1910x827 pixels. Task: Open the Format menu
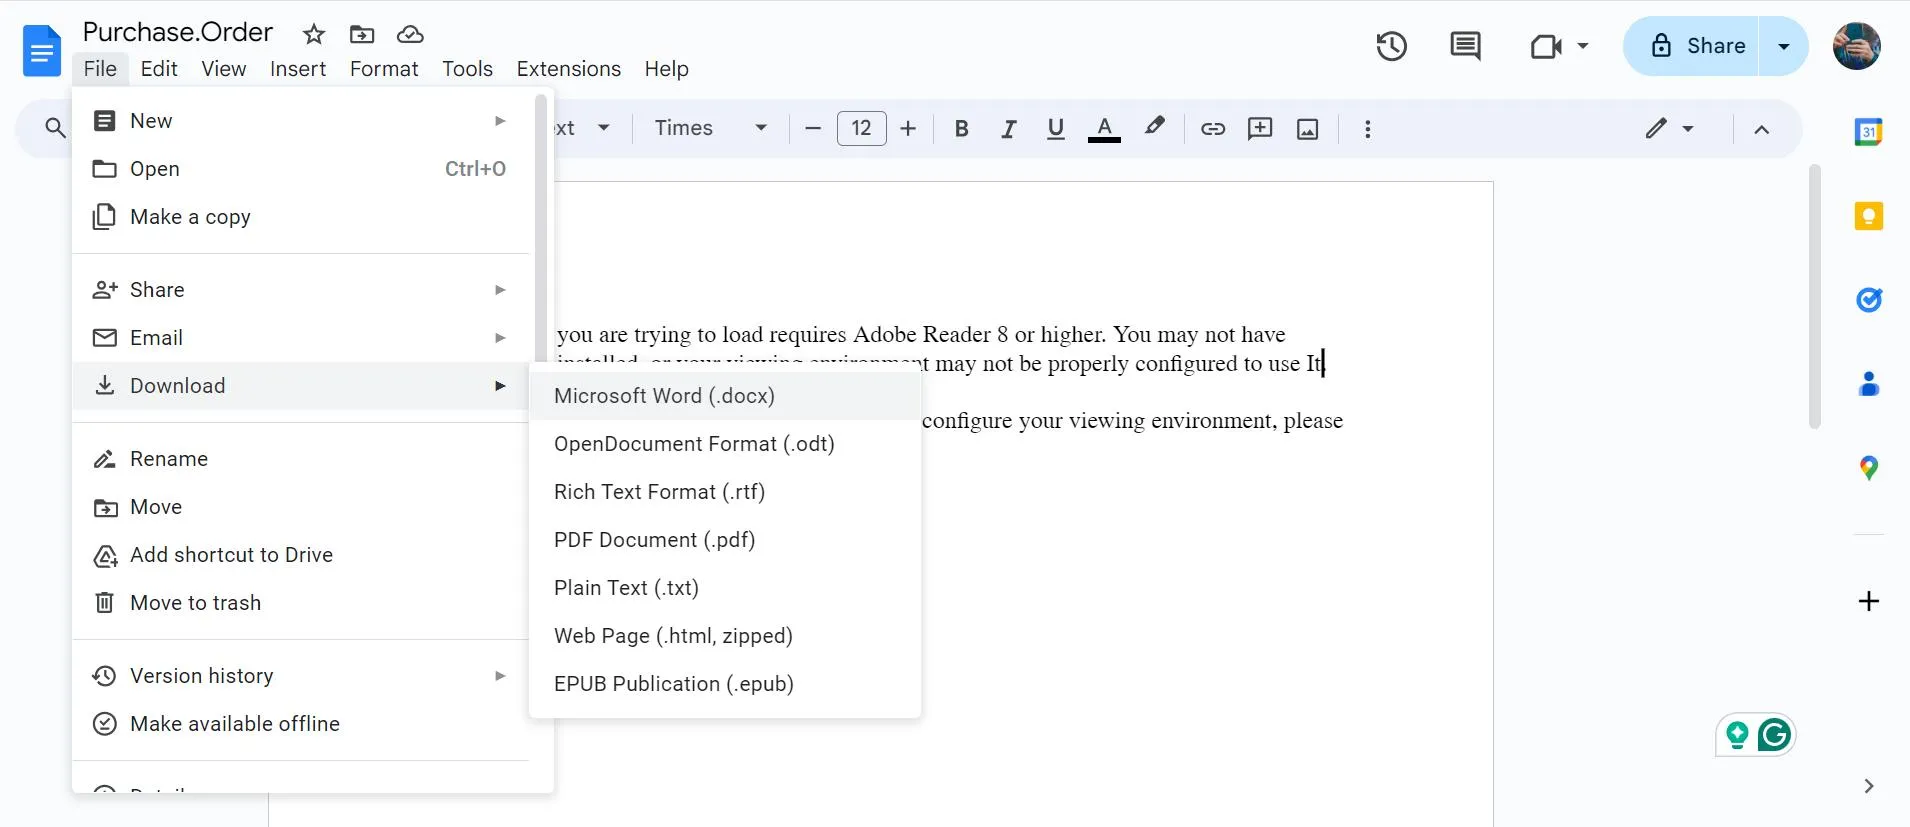click(384, 69)
